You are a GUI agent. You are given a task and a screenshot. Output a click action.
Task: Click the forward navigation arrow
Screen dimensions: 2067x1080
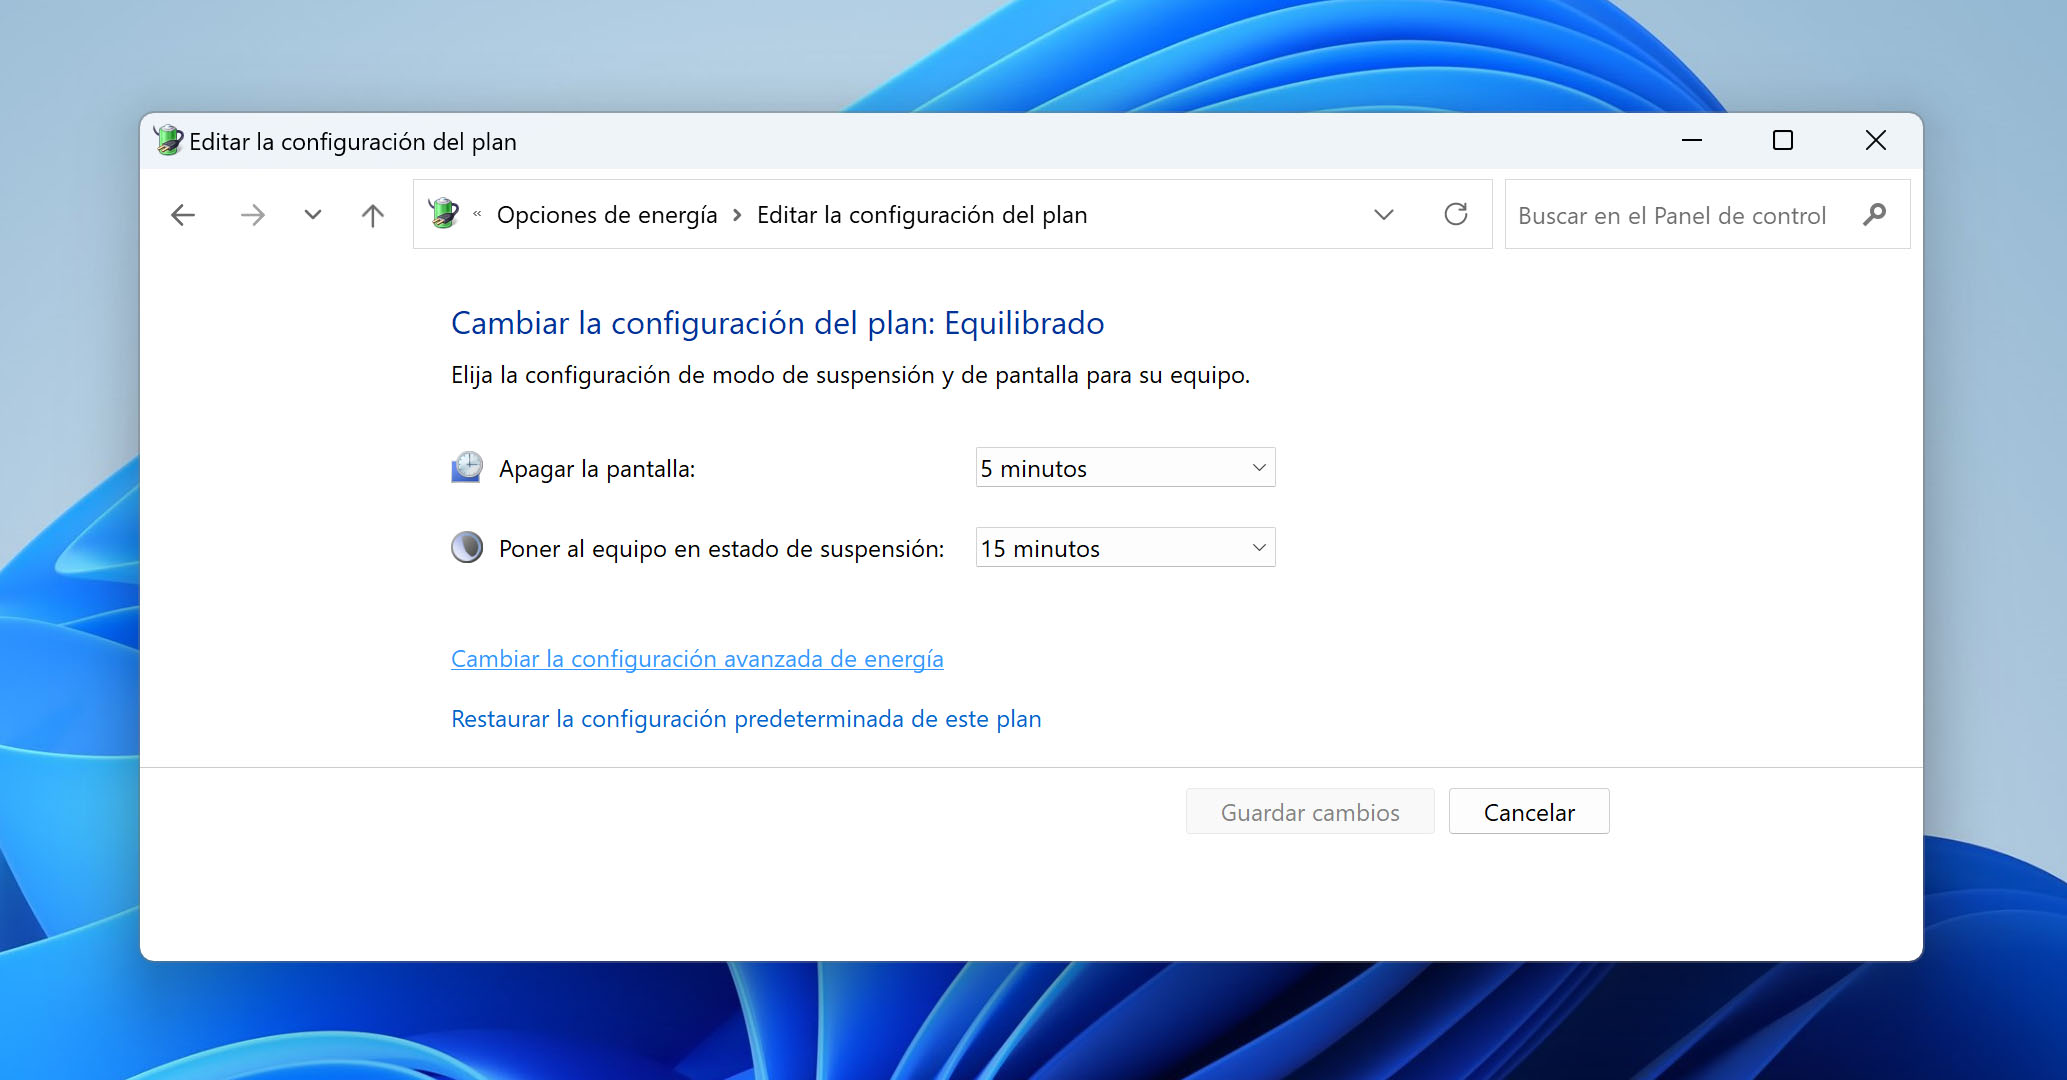(253, 215)
